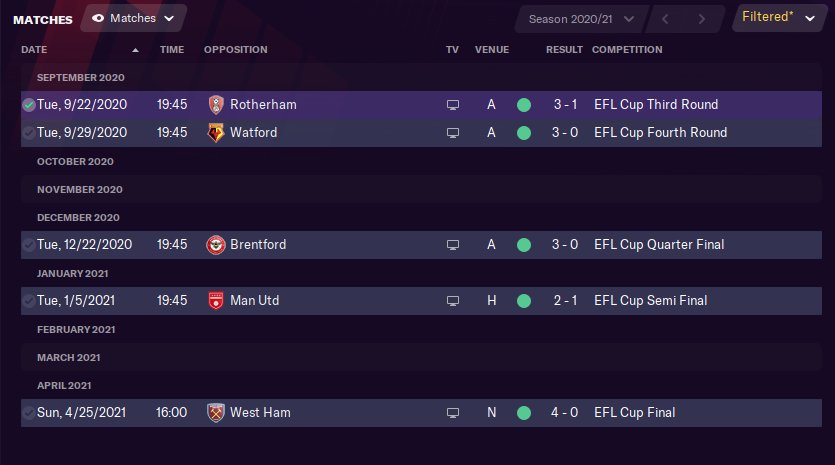Toggle the checkmark on Rotherham match row

point(29,105)
